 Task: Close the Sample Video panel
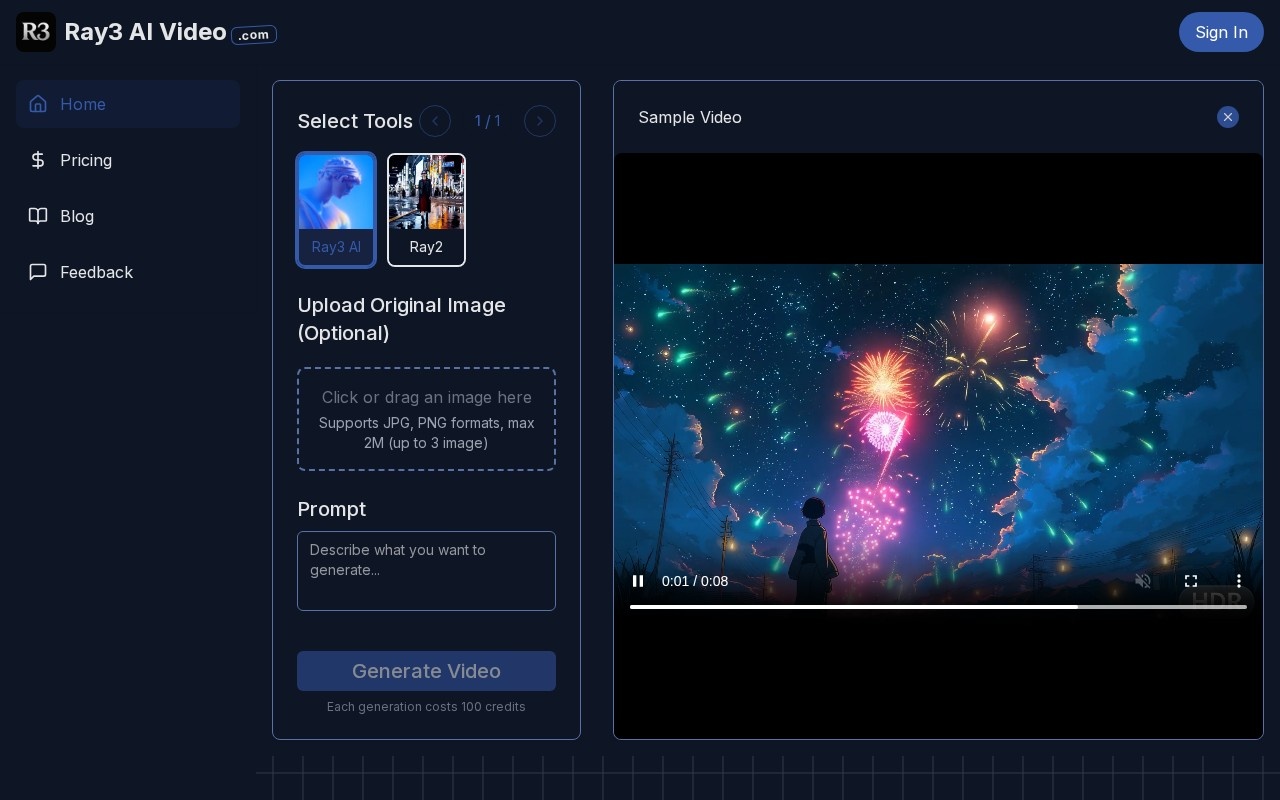click(1228, 117)
